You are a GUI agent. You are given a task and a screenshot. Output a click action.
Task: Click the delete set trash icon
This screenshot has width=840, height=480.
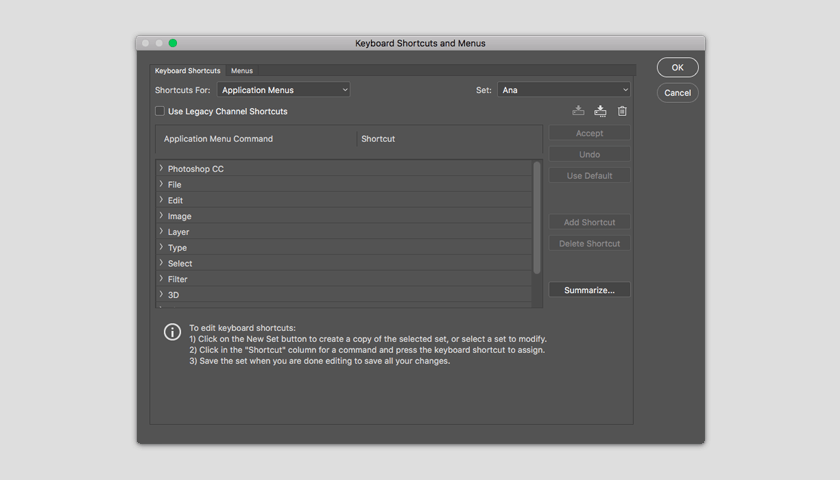tap(622, 111)
